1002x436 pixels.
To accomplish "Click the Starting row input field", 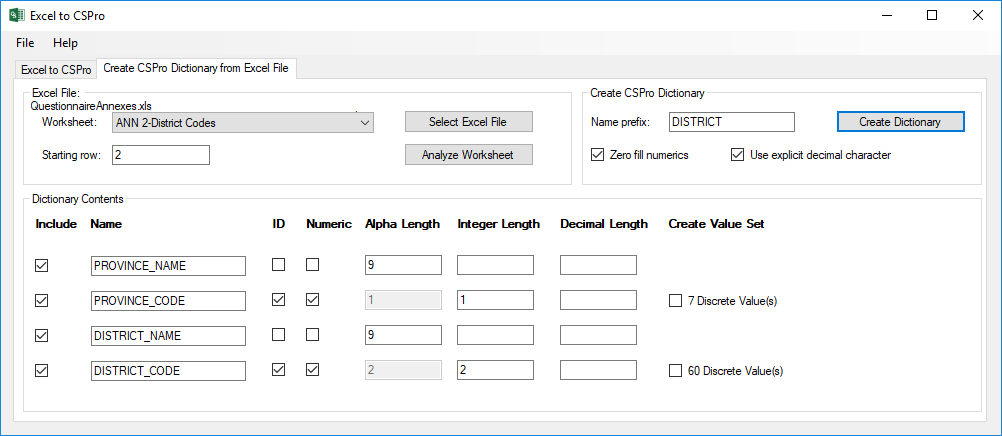I will [160, 155].
